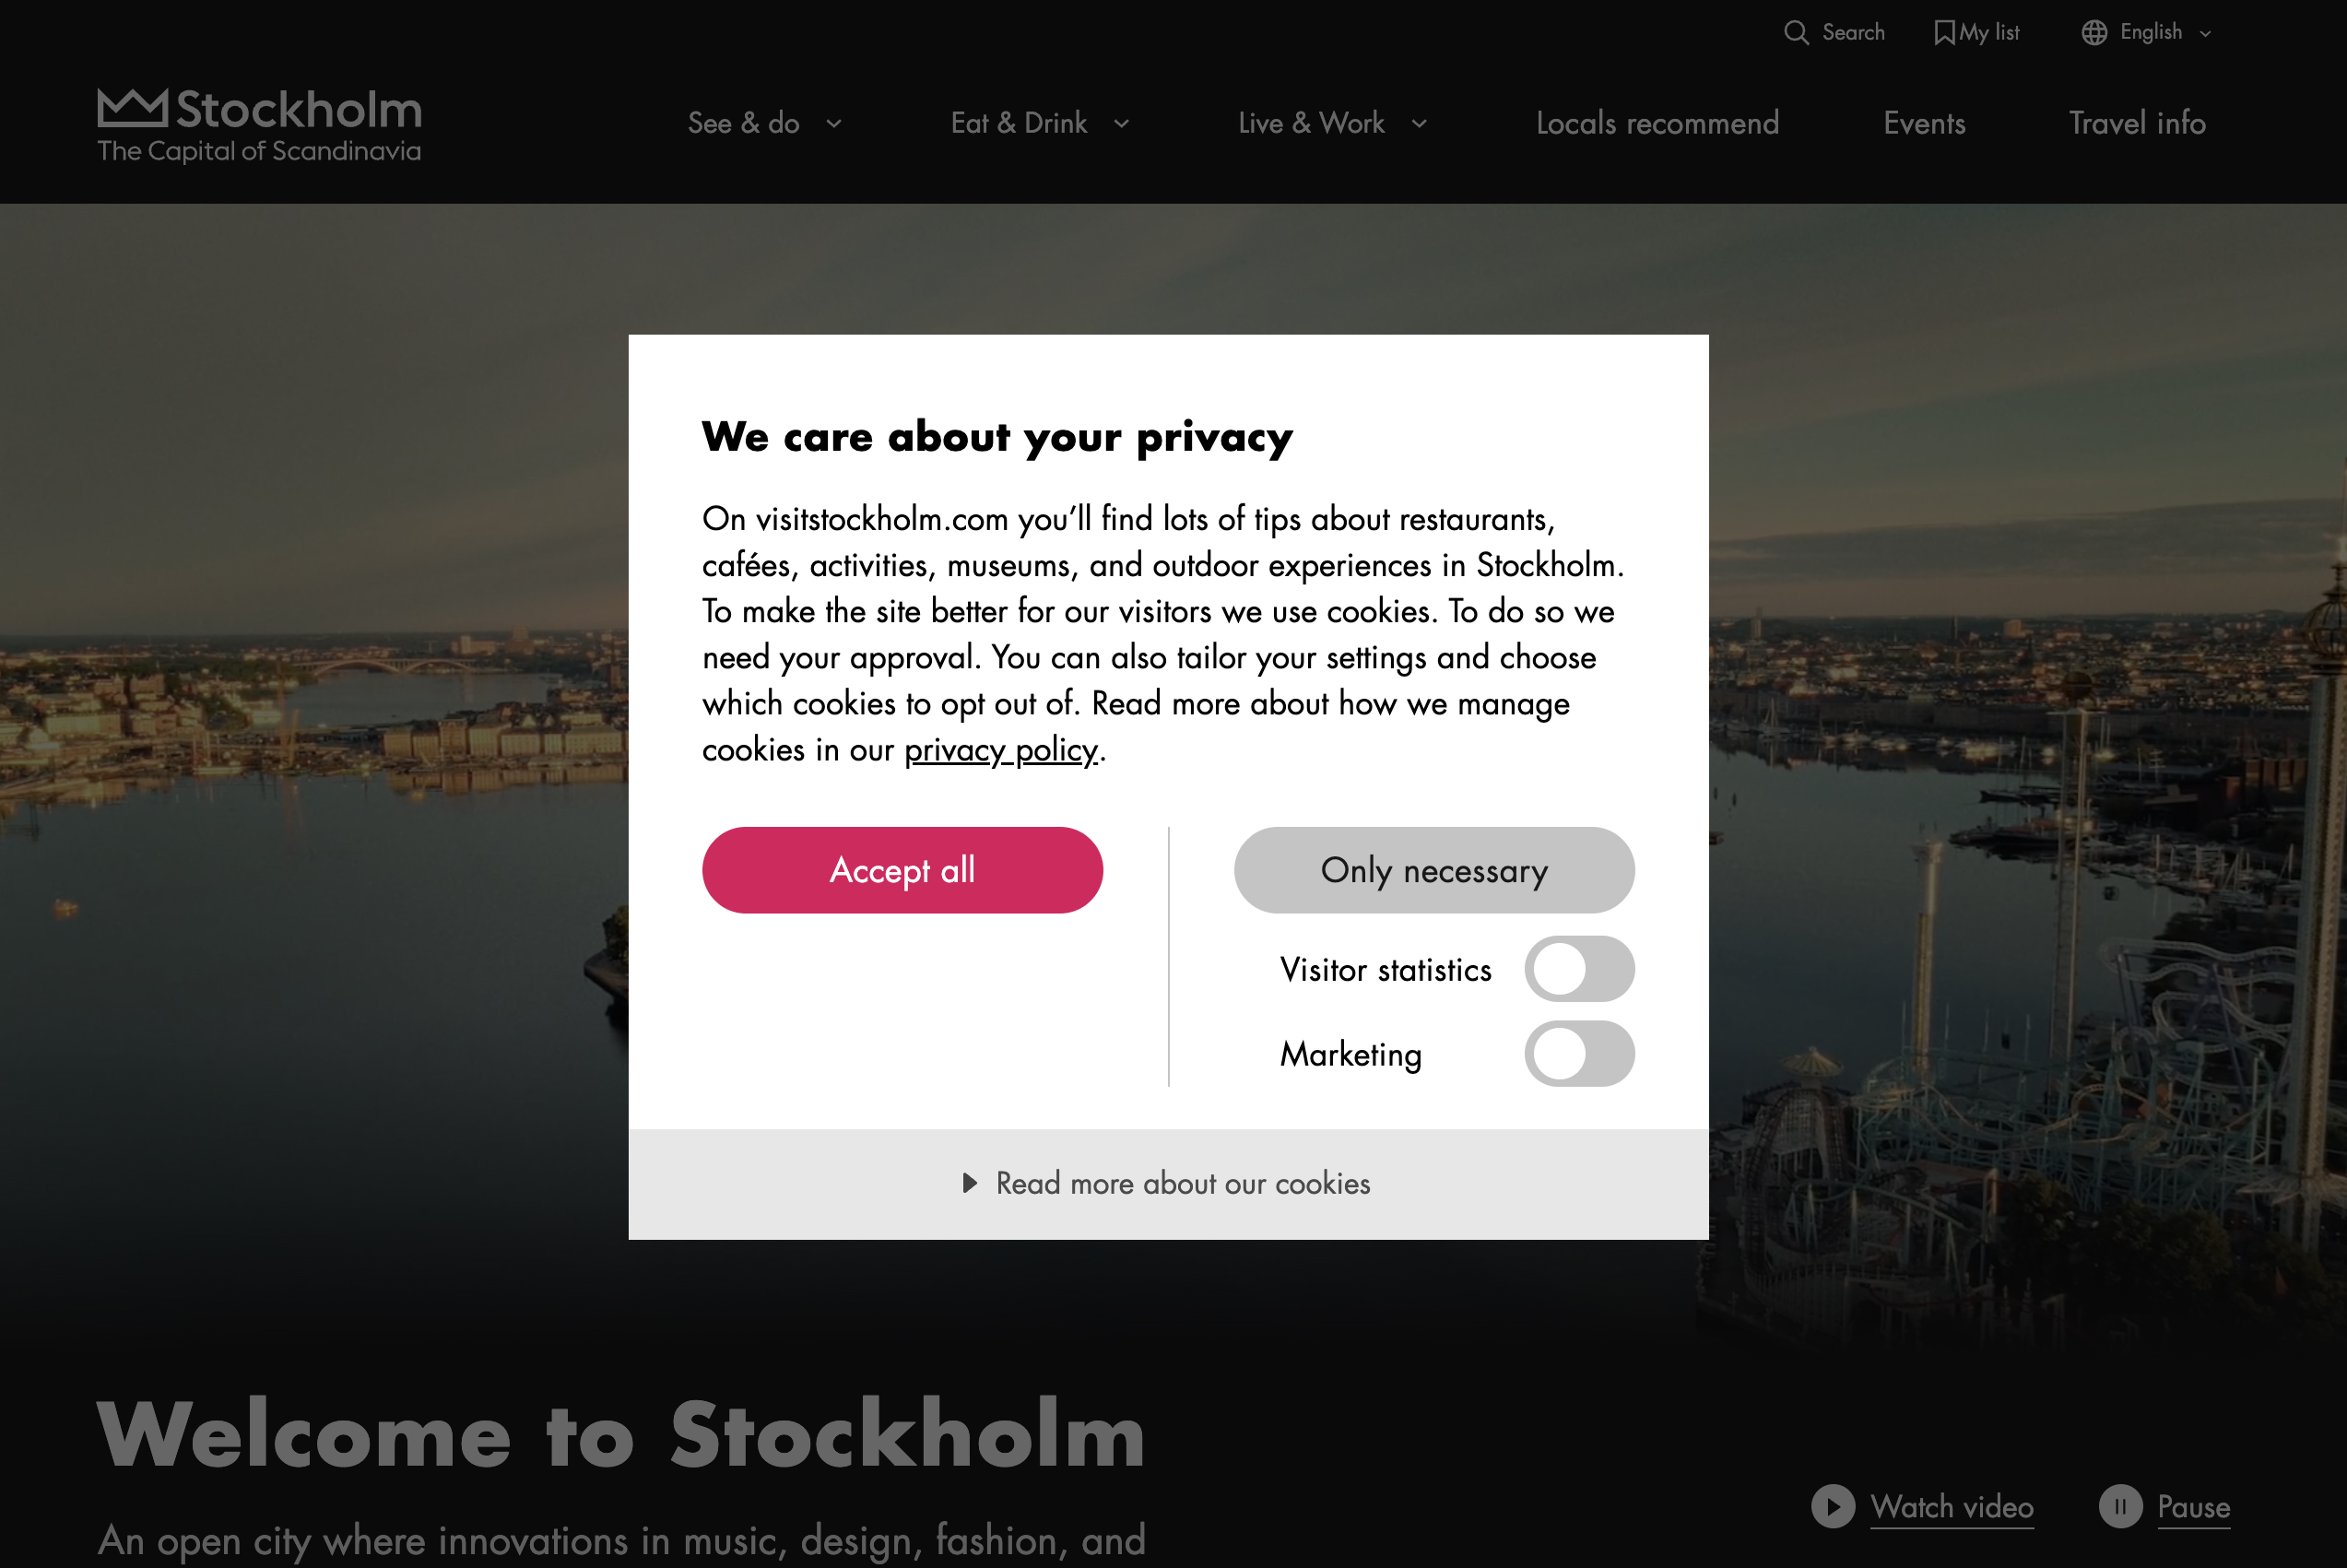Open the privacy policy link
Image resolution: width=2347 pixels, height=1568 pixels.
pyautogui.click(x=1000, y=750)
